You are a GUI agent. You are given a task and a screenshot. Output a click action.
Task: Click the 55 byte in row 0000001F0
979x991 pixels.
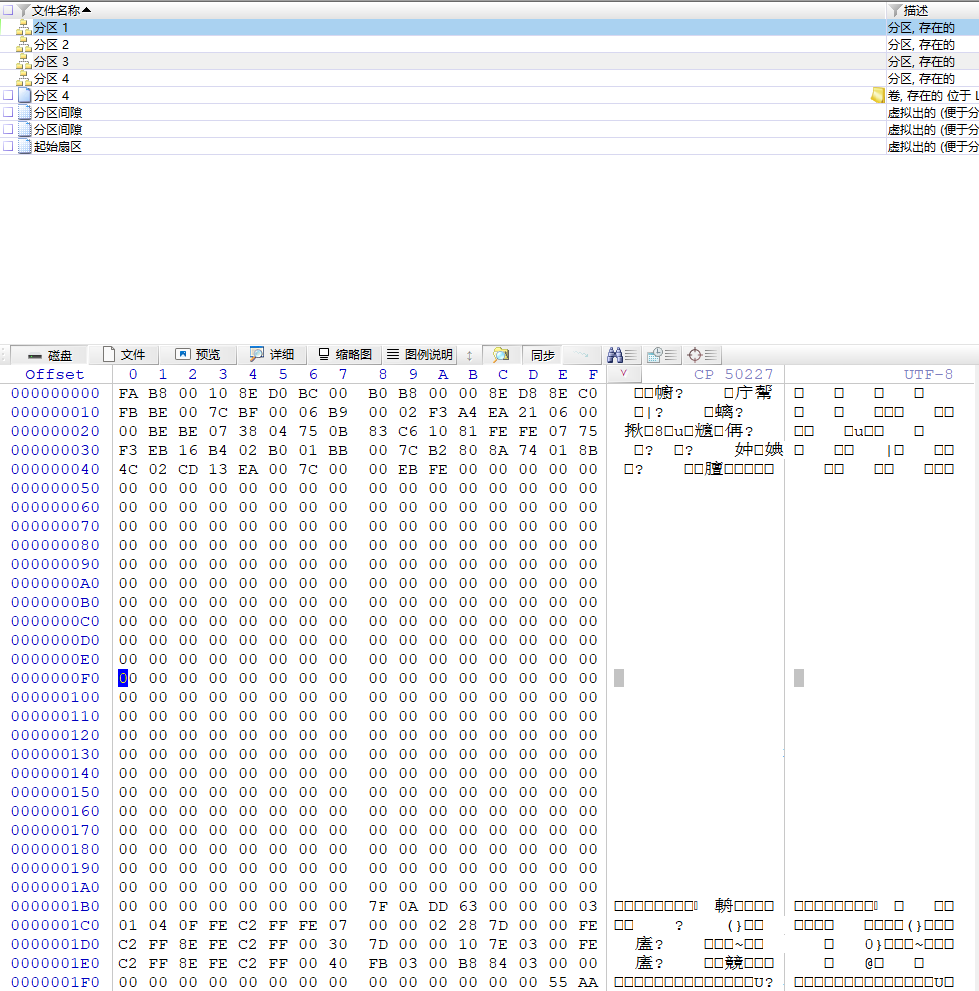(x=557, y=982)
